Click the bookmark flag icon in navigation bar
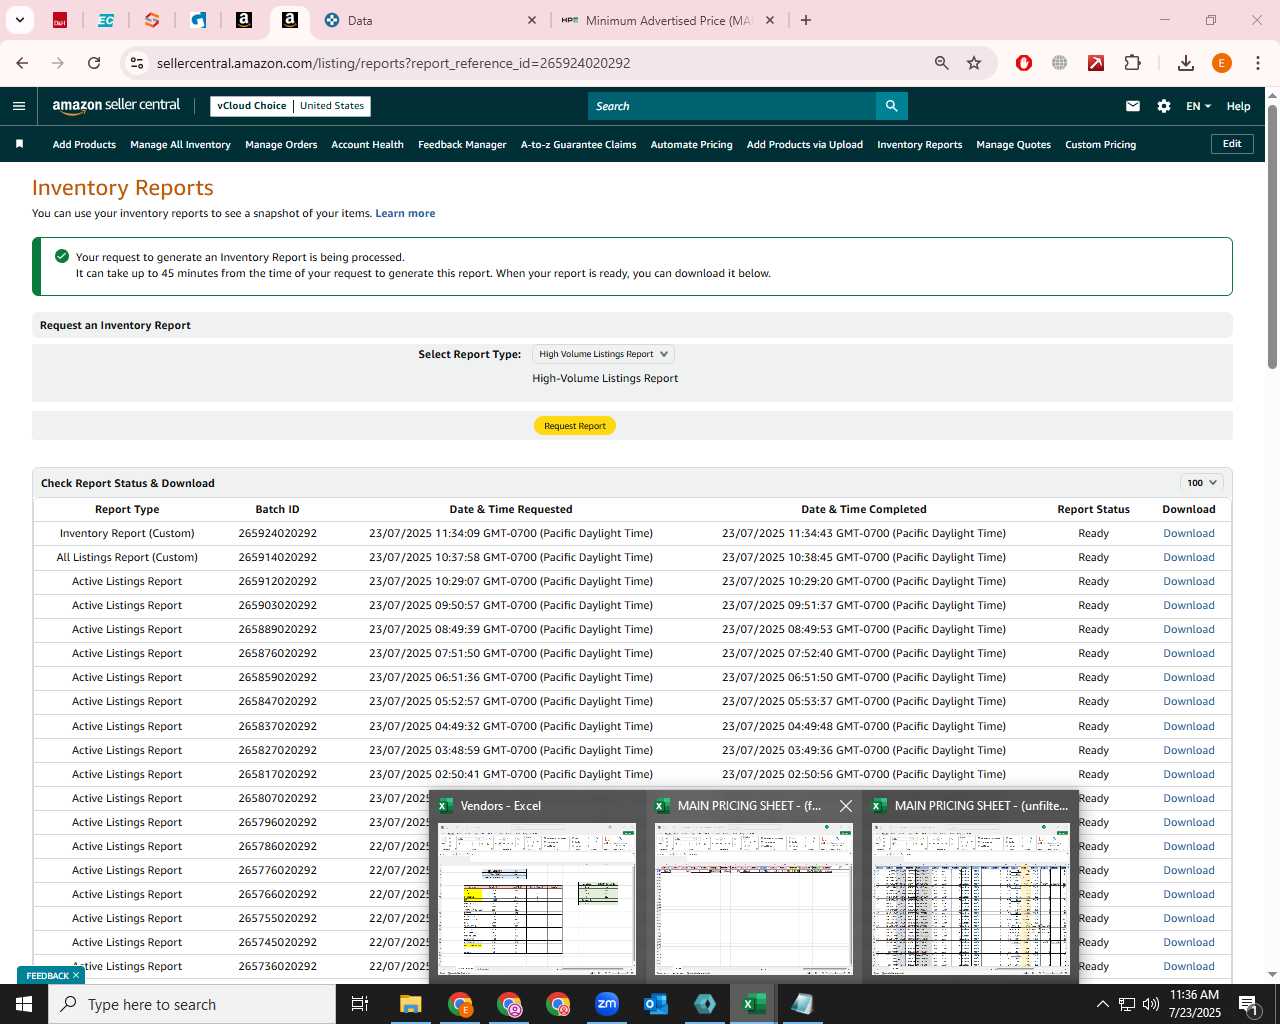The height and width of the screenshot is (1024, 1280). [x=19, y=144]
